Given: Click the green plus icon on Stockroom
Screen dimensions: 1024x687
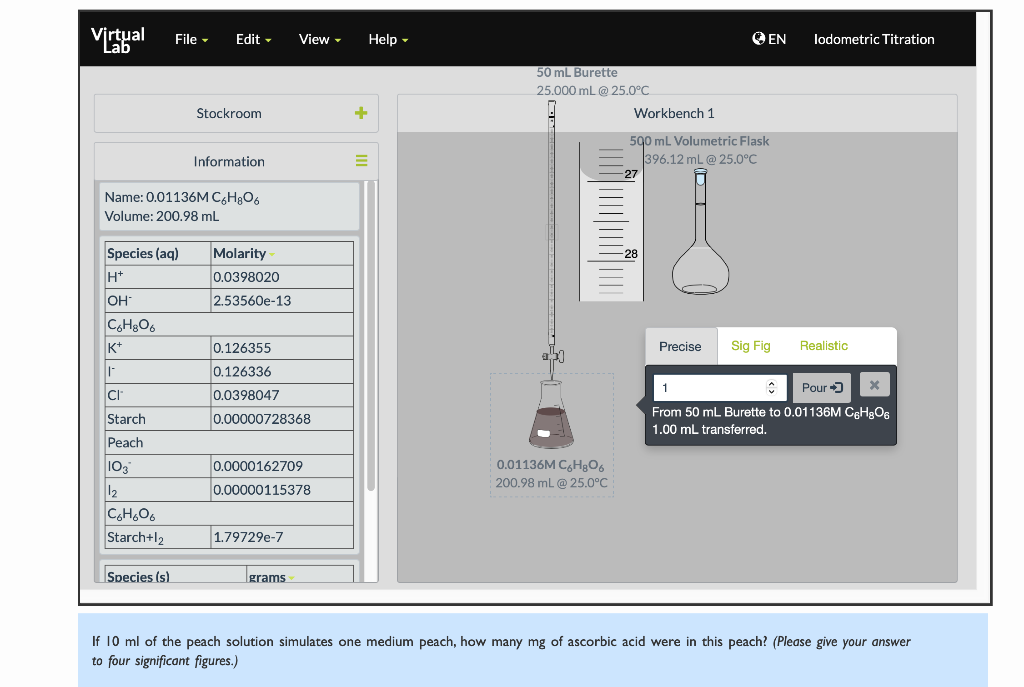Looking at the screenshot, I should click(360, 113).
